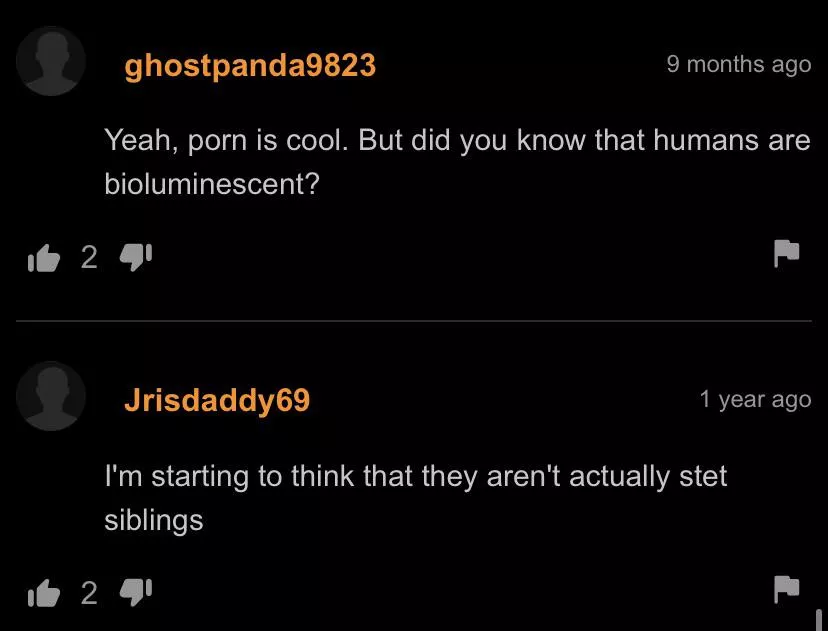
Task: Give thumbs up to Jrisdaddy69's comment
Action: click(x=44, y=593)
